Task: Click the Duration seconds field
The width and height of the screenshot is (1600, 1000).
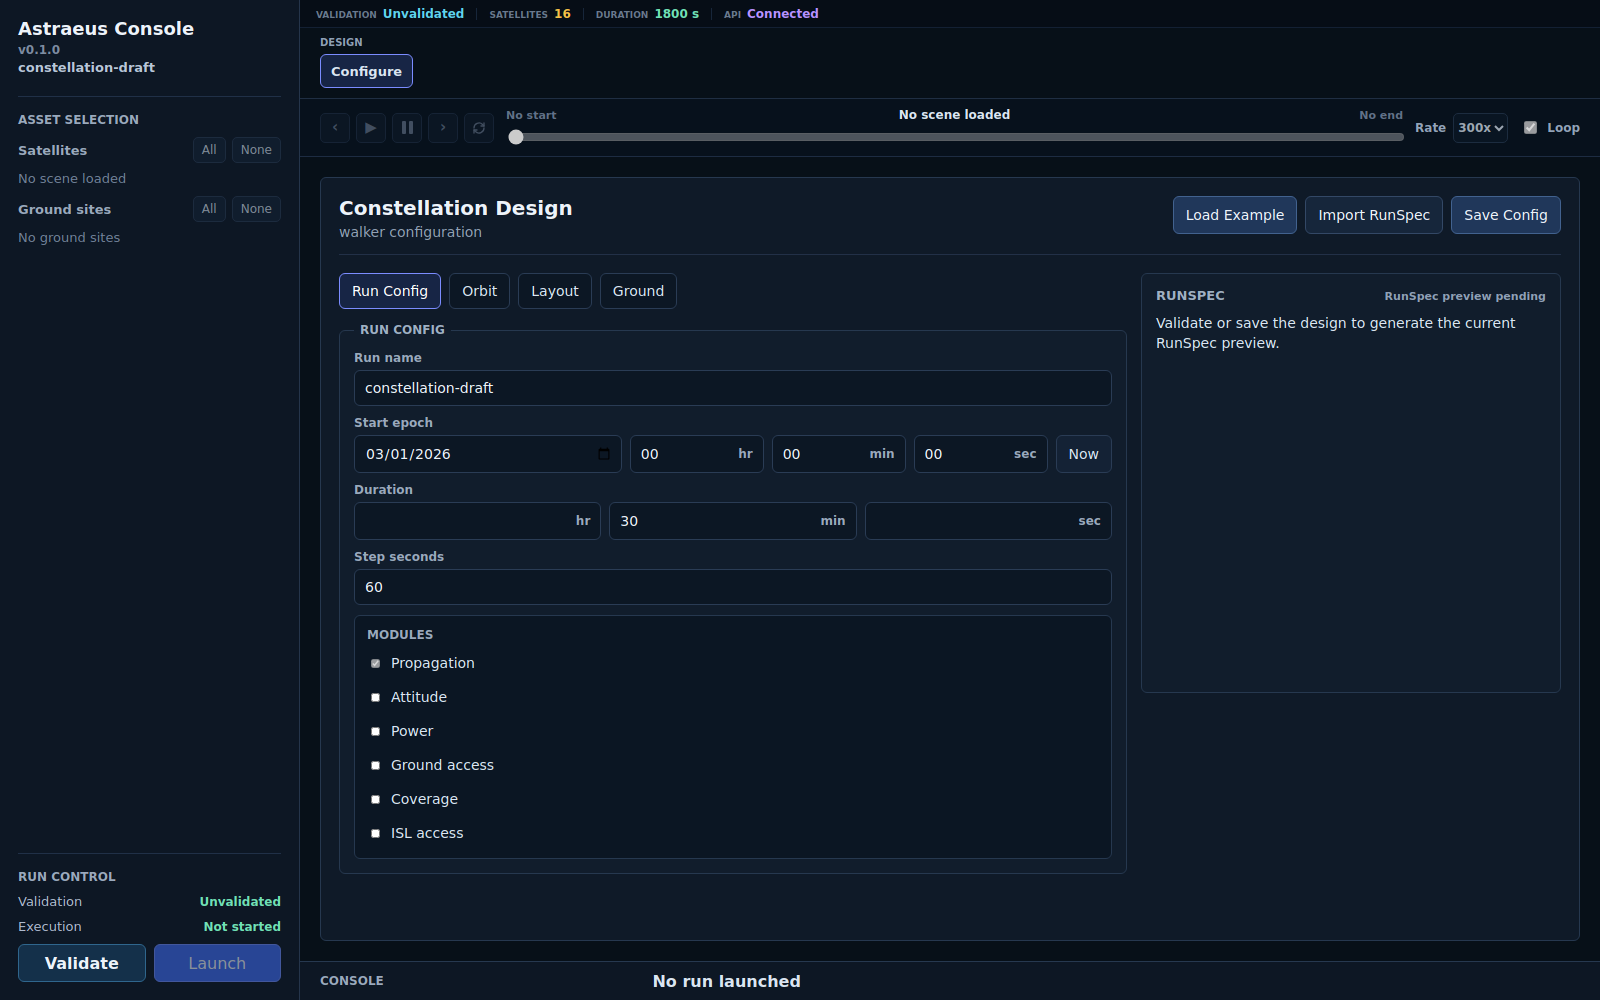Action: [988, 521]
